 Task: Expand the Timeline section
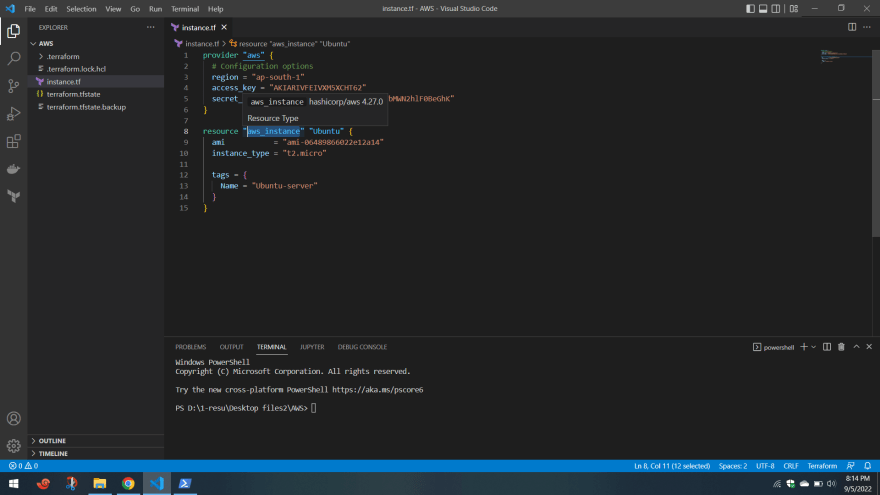click(96, 453)
